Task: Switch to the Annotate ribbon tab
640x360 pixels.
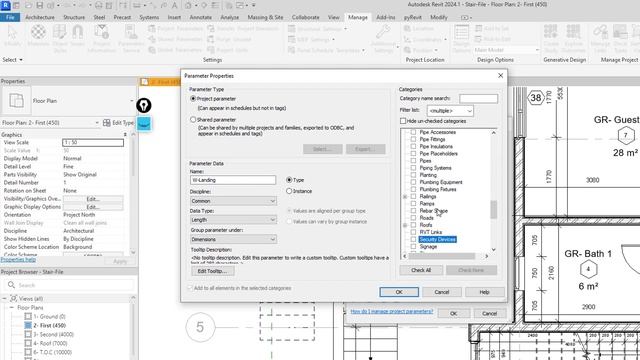Action: [200, 17]
